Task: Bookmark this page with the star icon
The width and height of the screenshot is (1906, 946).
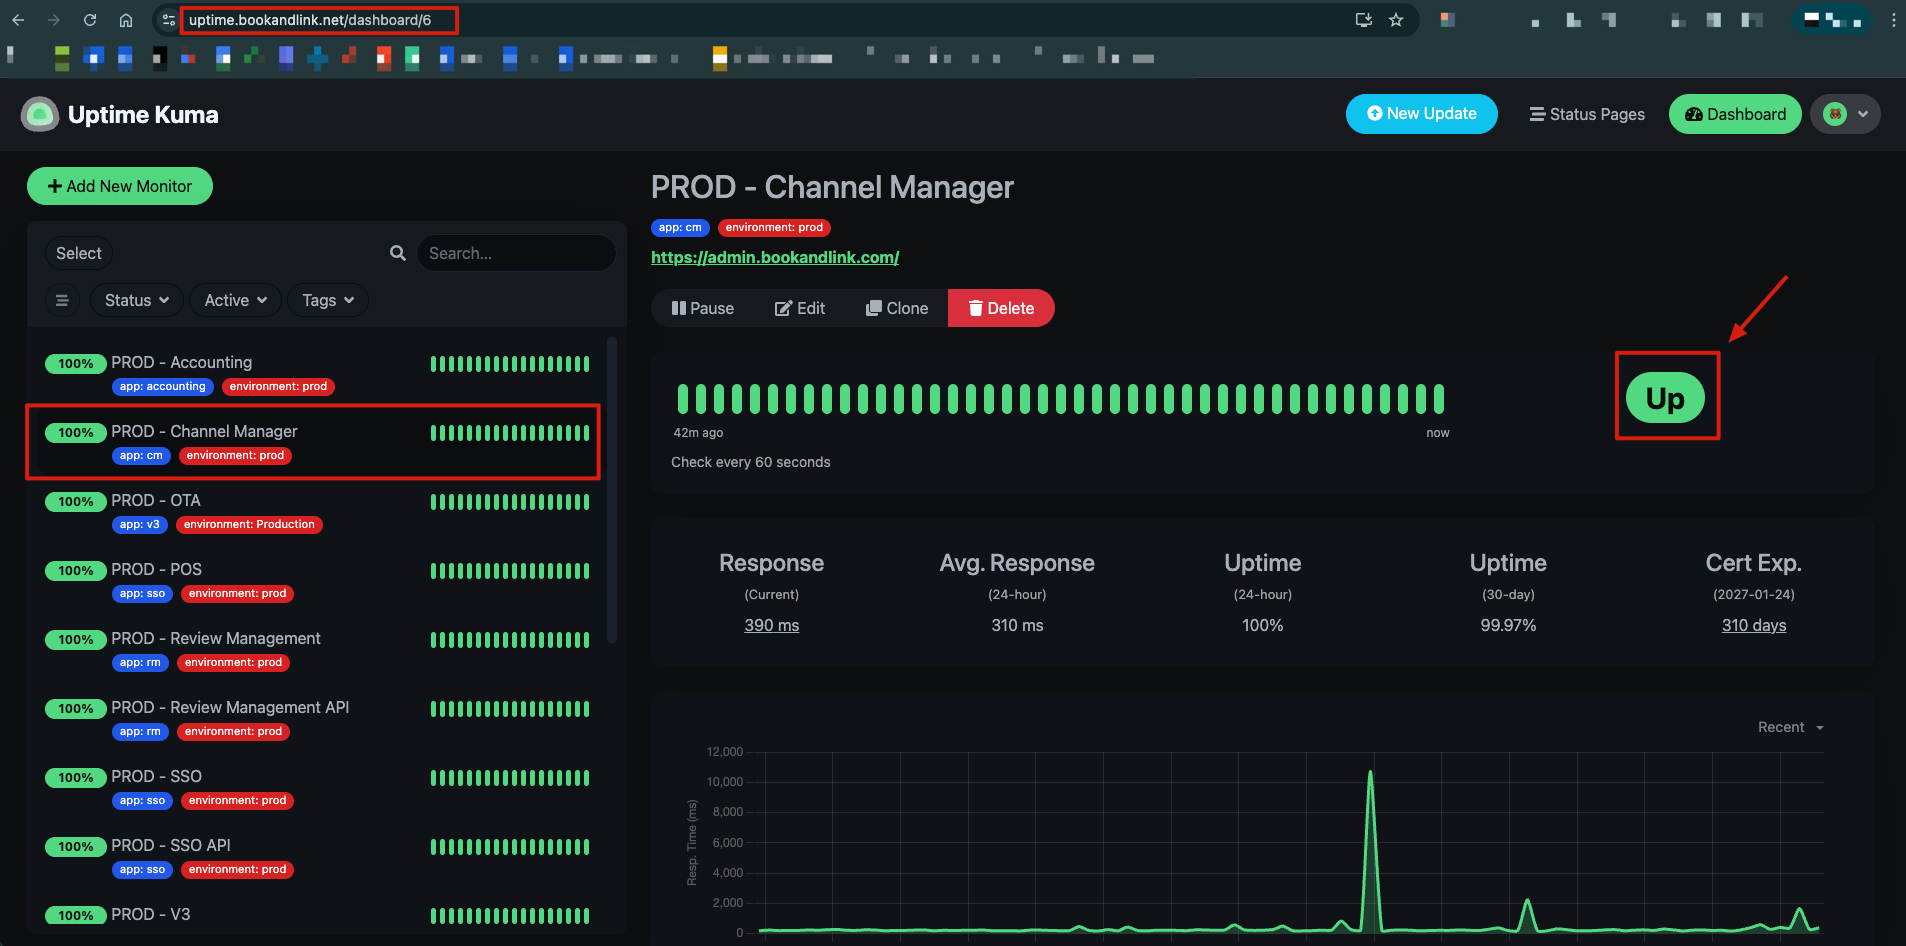Action: pyautogui.click(x=1396, y=20)
